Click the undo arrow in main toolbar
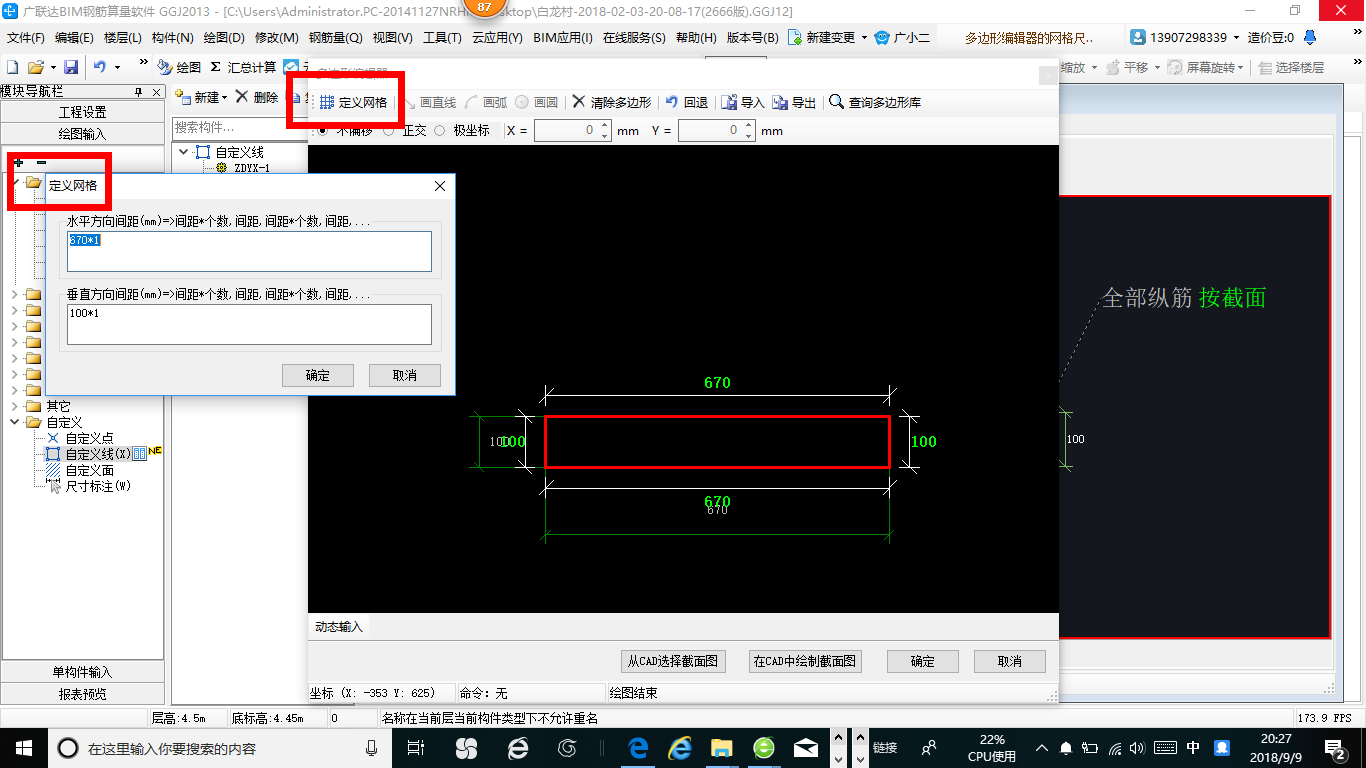The height and width of the screenshot is (768, 1366). point(100,67)
